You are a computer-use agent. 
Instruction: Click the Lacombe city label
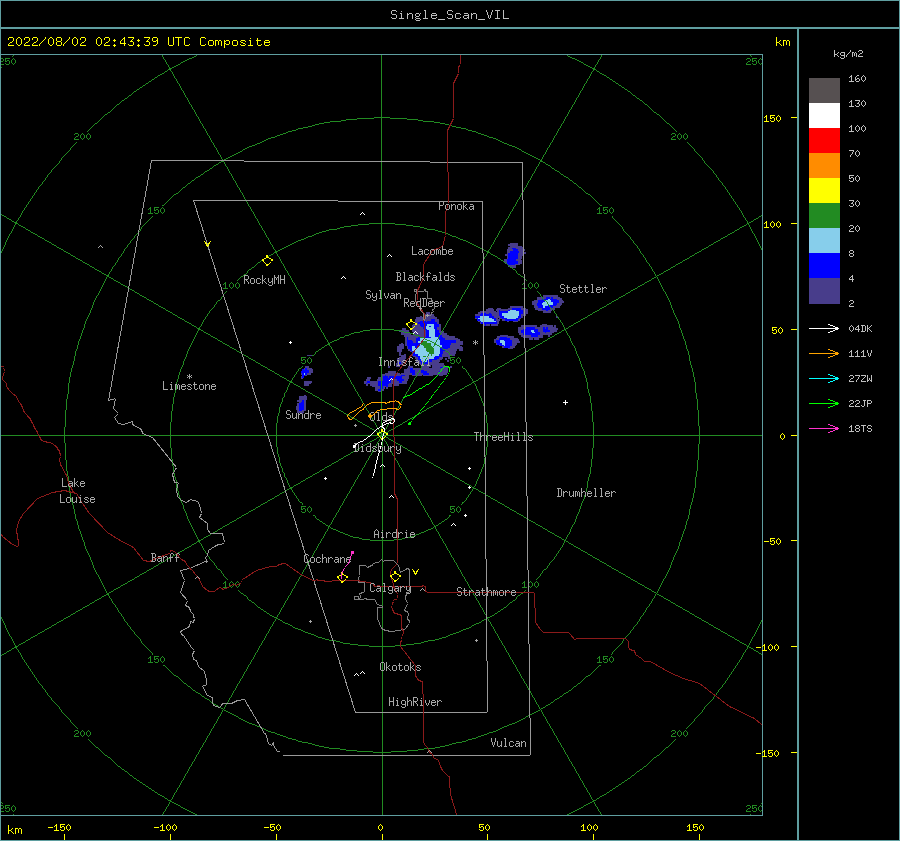click(432, 251)
